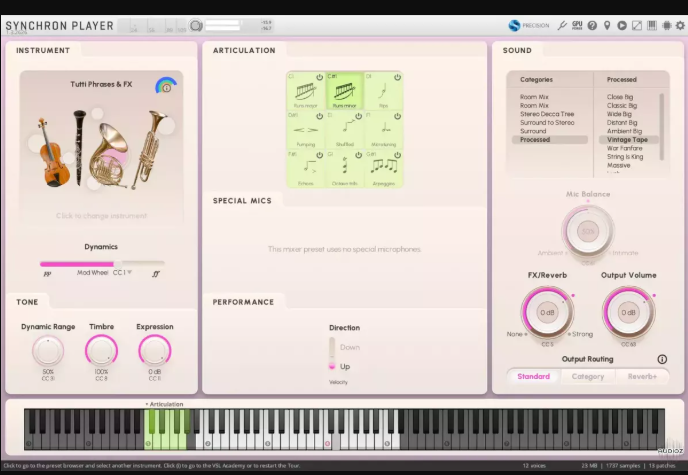Screen dimensions: 688x475
Task: Collapse the Articulation keyboard label
Action: [165, 404]
